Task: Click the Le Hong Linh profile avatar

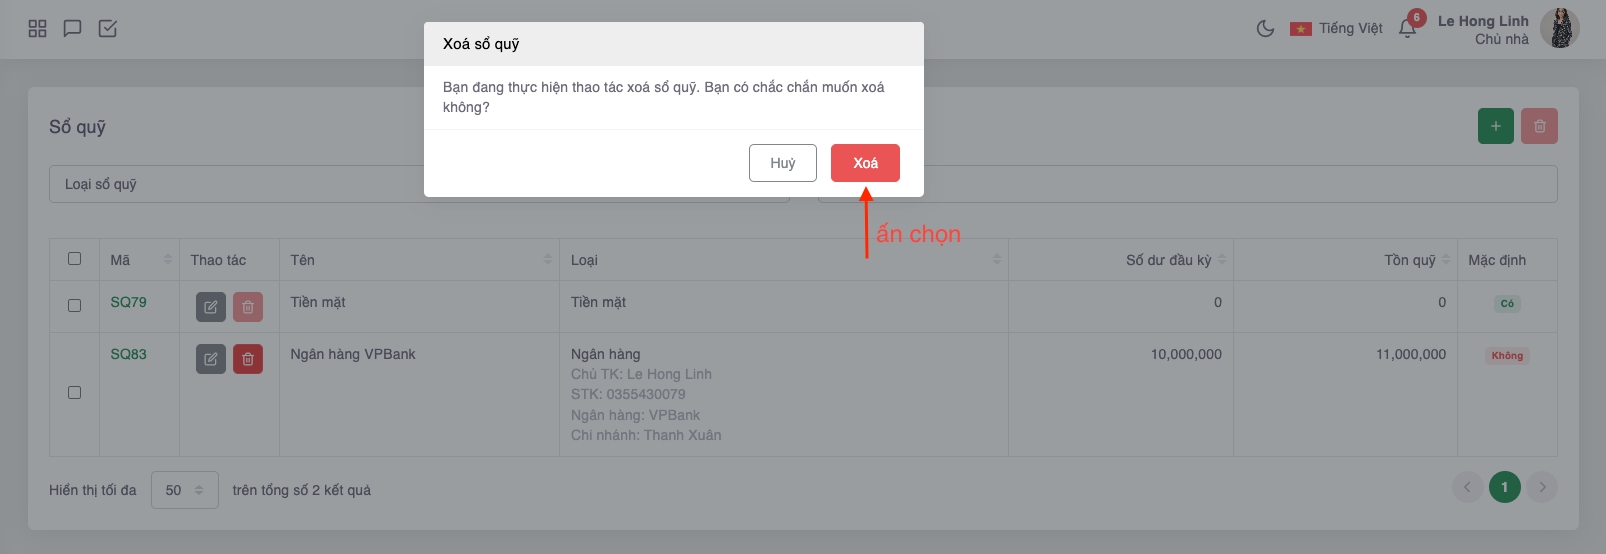Action: pos(1559,29)
